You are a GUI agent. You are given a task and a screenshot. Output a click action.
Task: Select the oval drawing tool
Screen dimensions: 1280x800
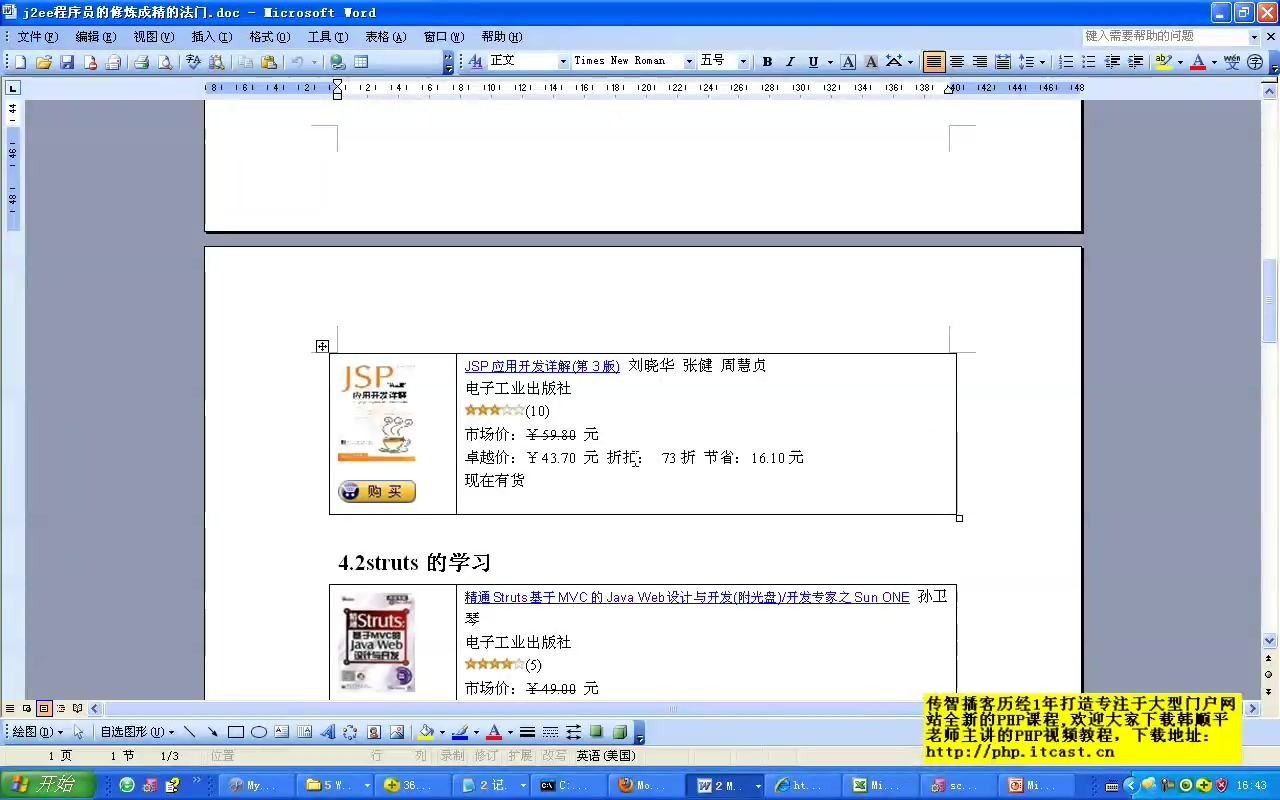258,732
